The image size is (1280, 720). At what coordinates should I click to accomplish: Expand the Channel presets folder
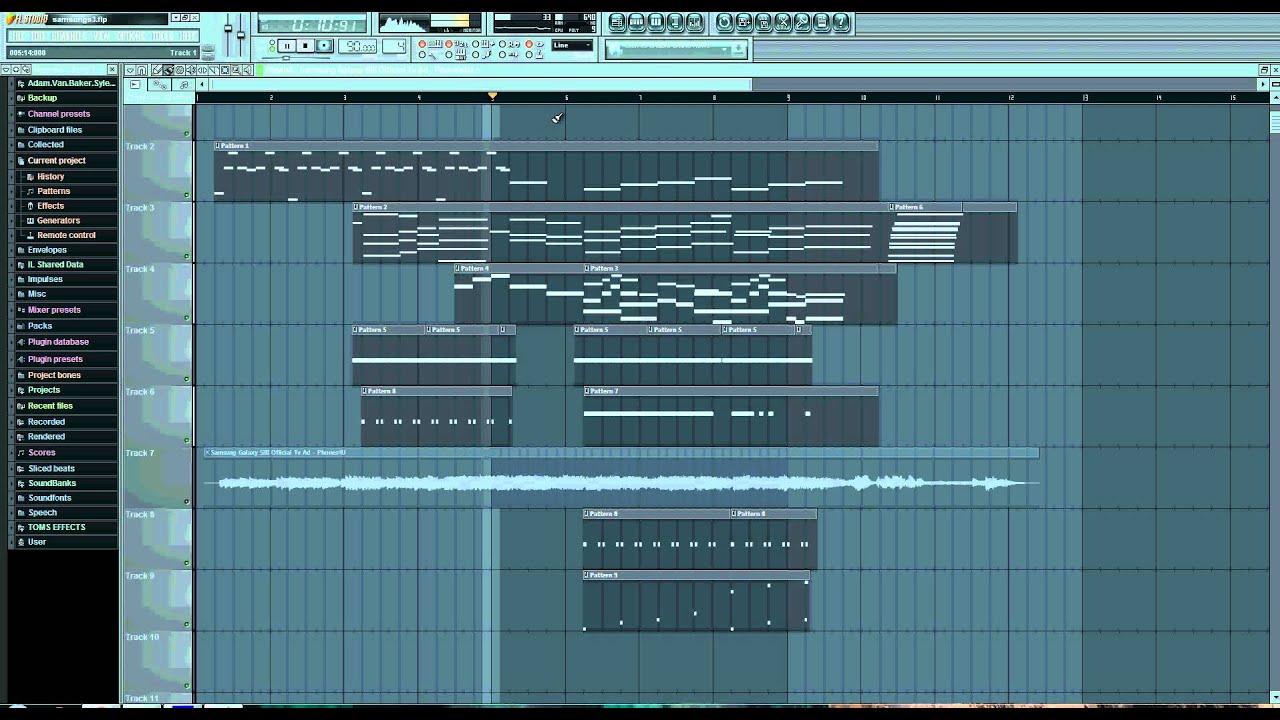tap(59, 114)
